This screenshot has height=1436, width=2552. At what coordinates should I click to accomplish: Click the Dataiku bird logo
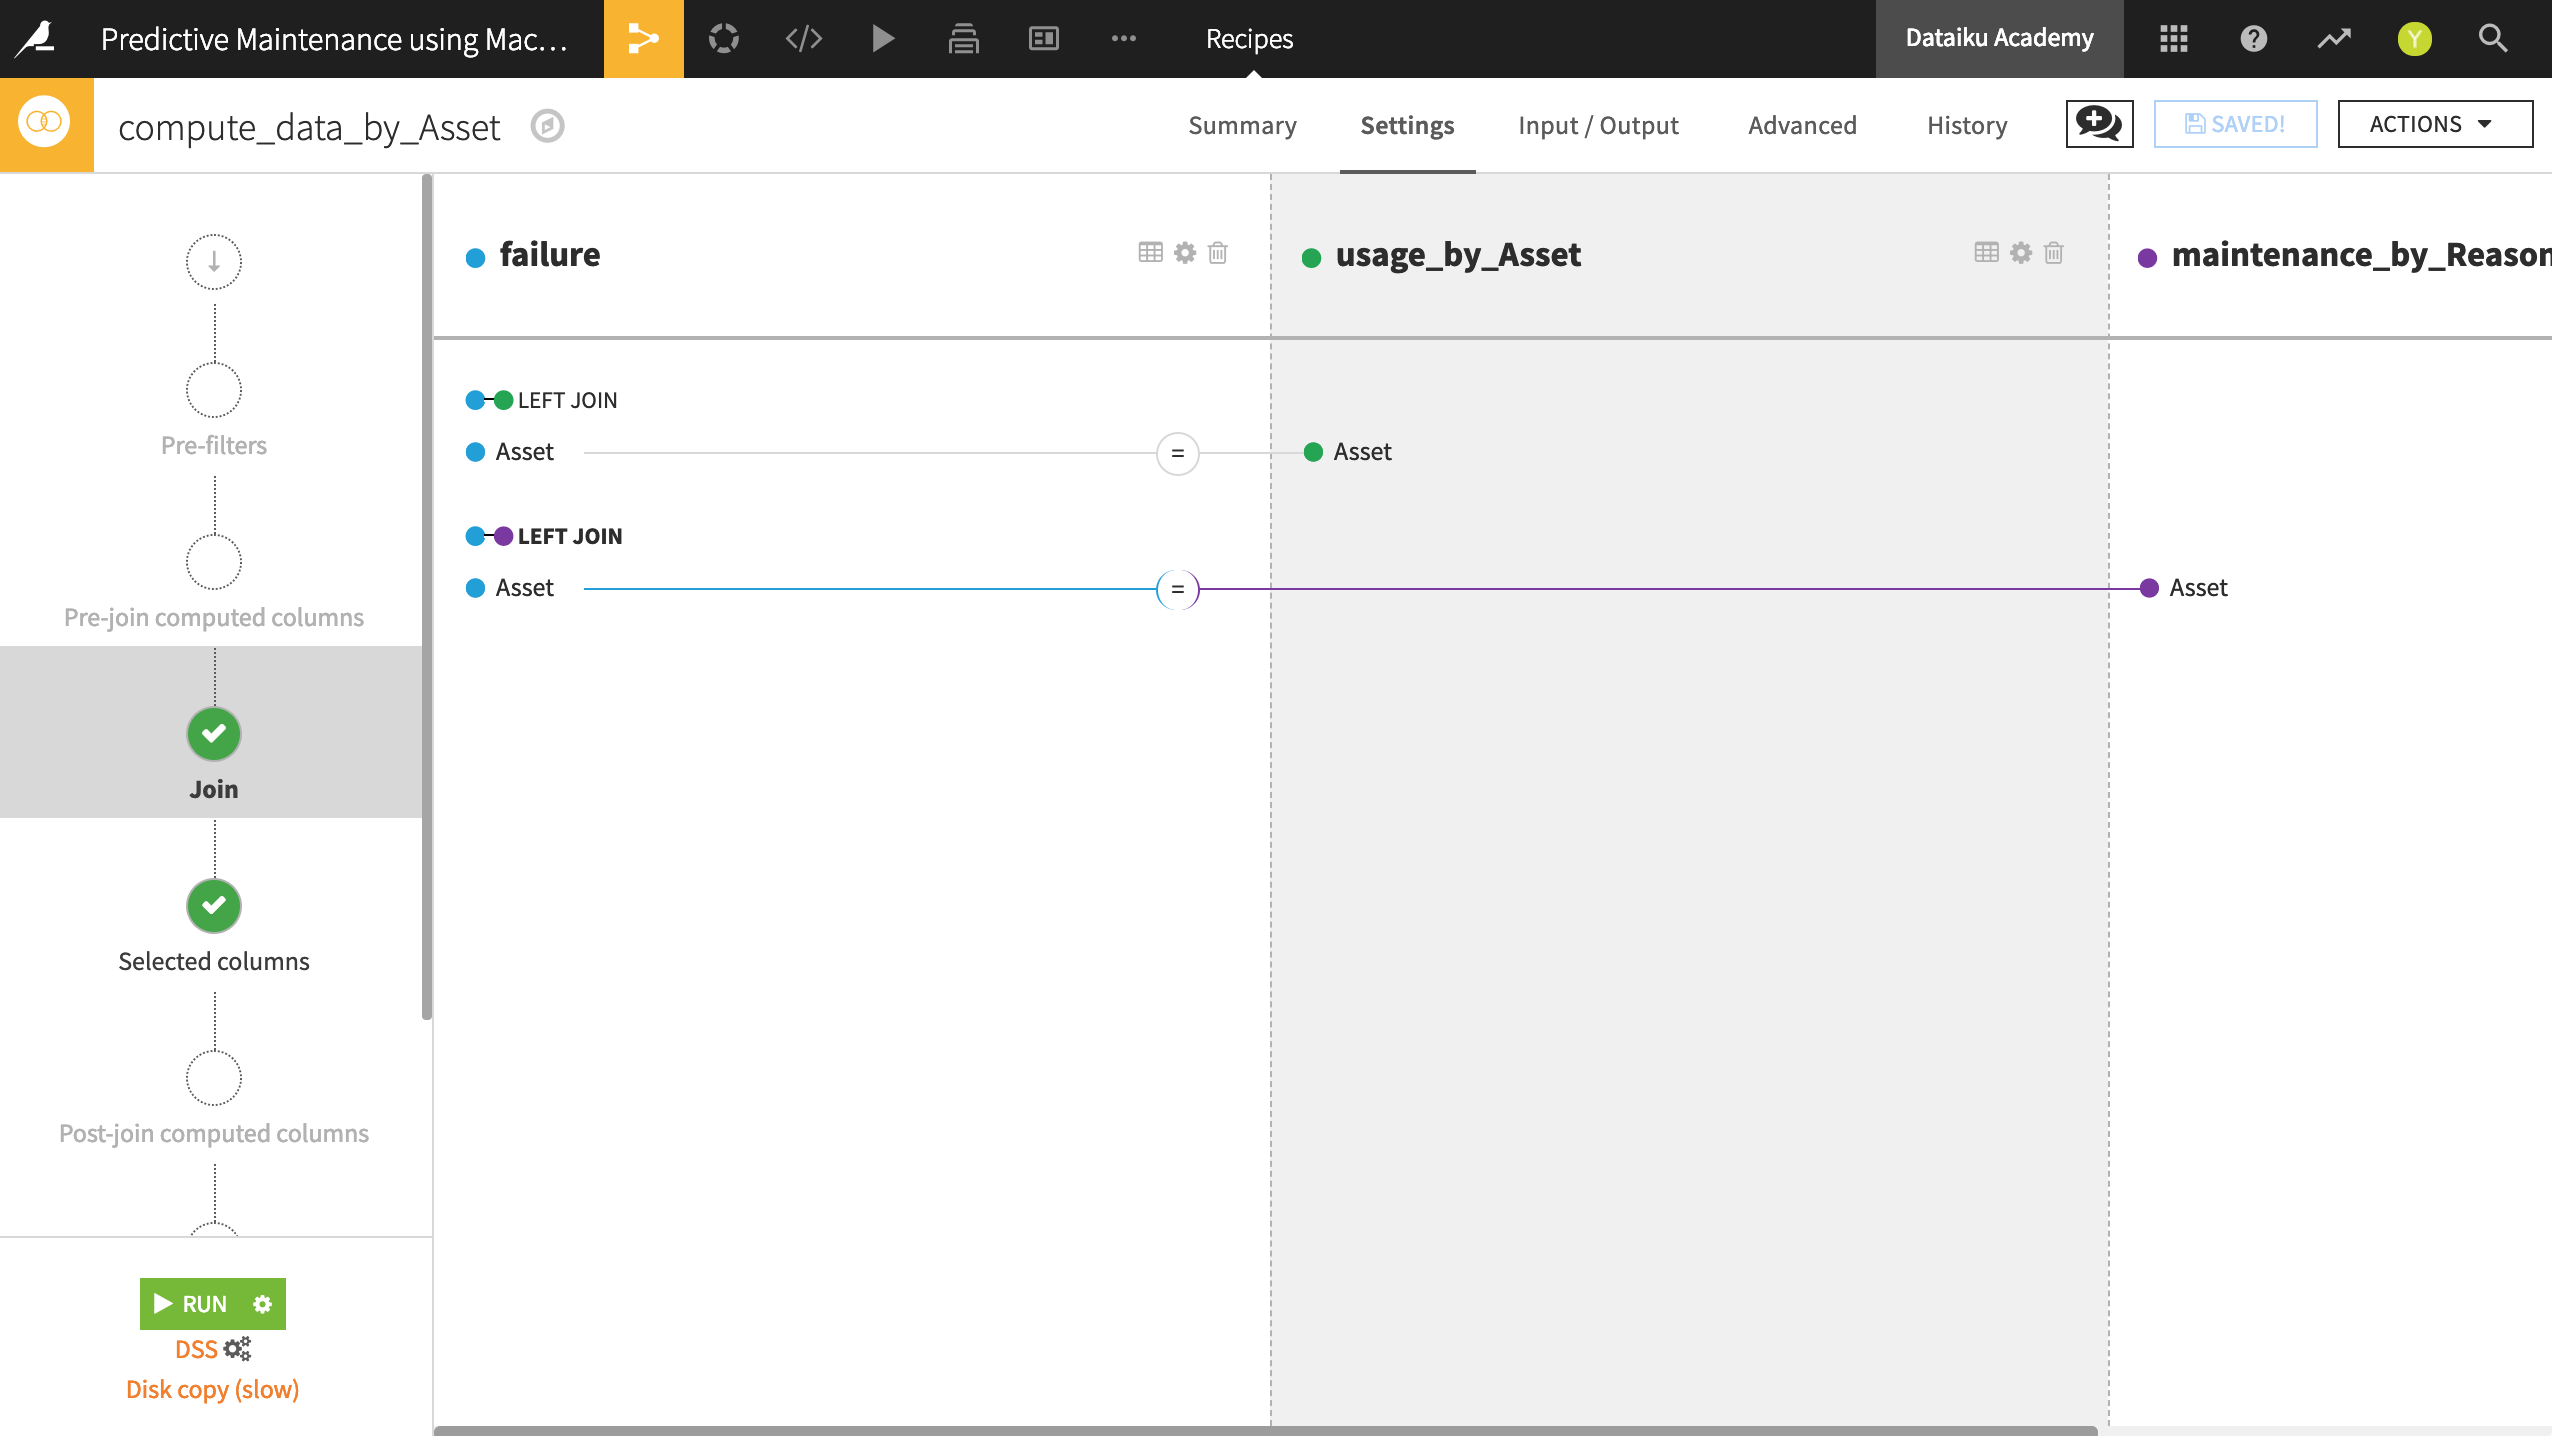[x=37, y=38]
